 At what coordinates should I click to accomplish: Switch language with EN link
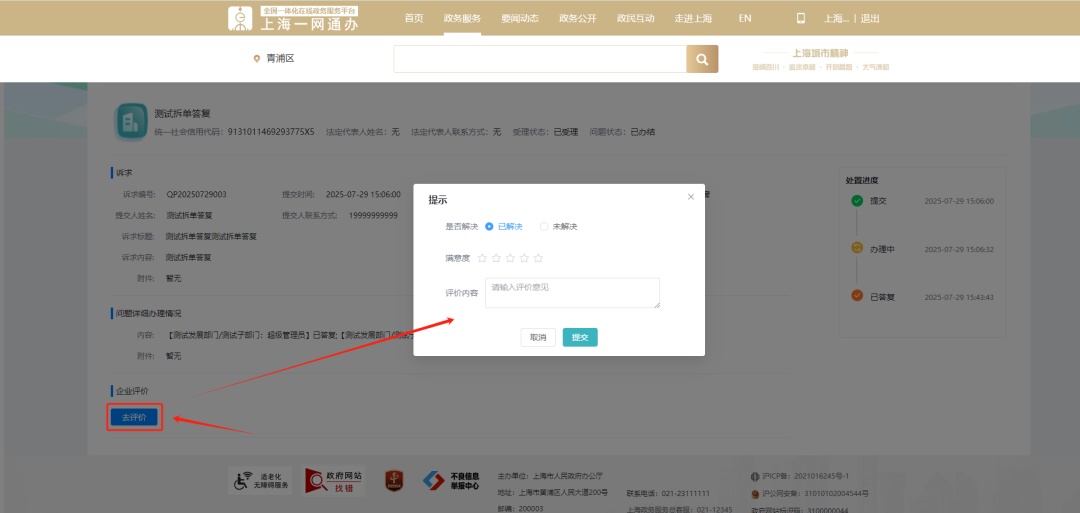[745, 19]
